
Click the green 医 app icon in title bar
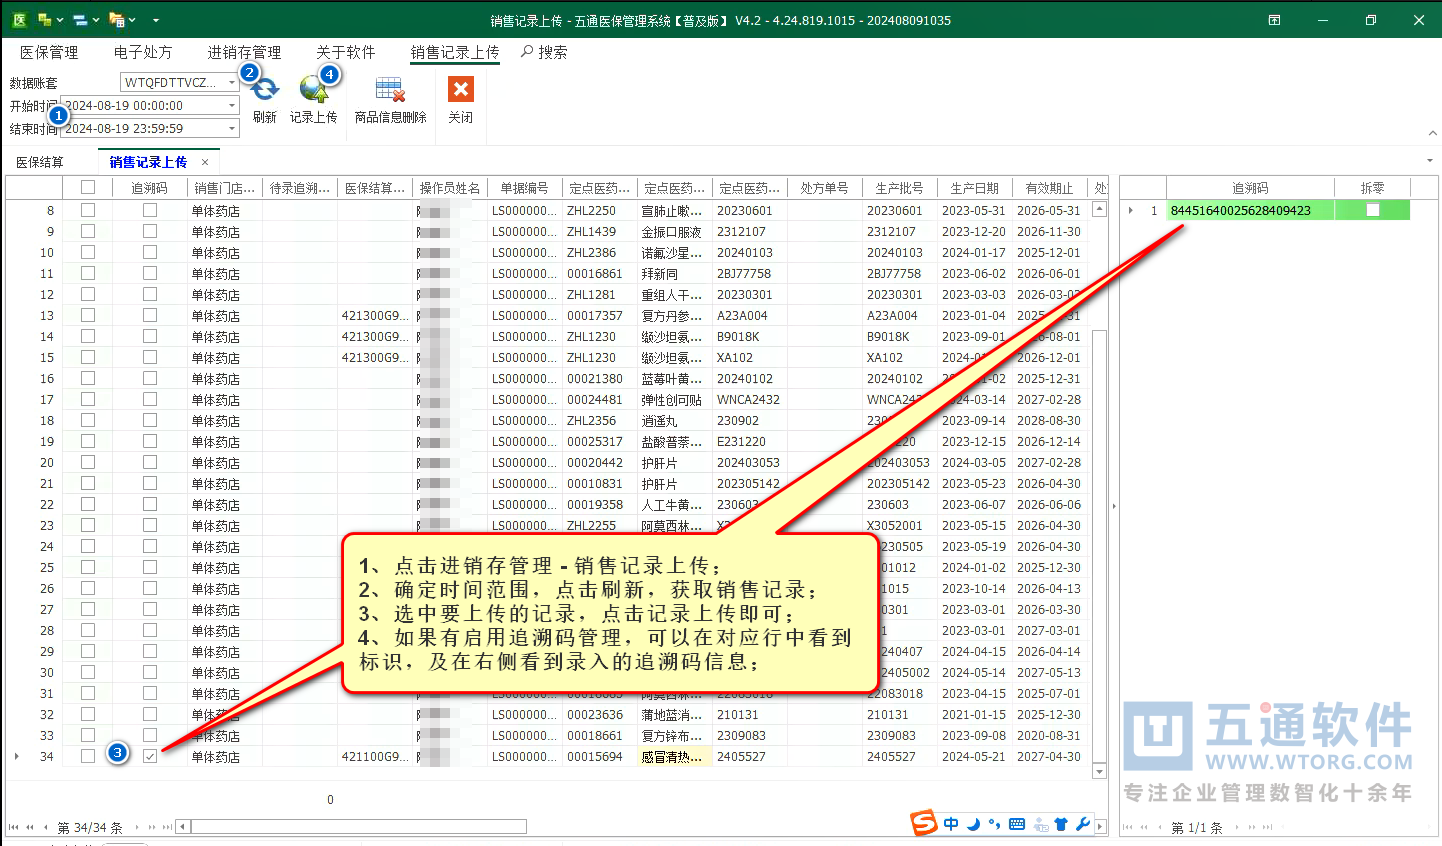pos(19,19)
